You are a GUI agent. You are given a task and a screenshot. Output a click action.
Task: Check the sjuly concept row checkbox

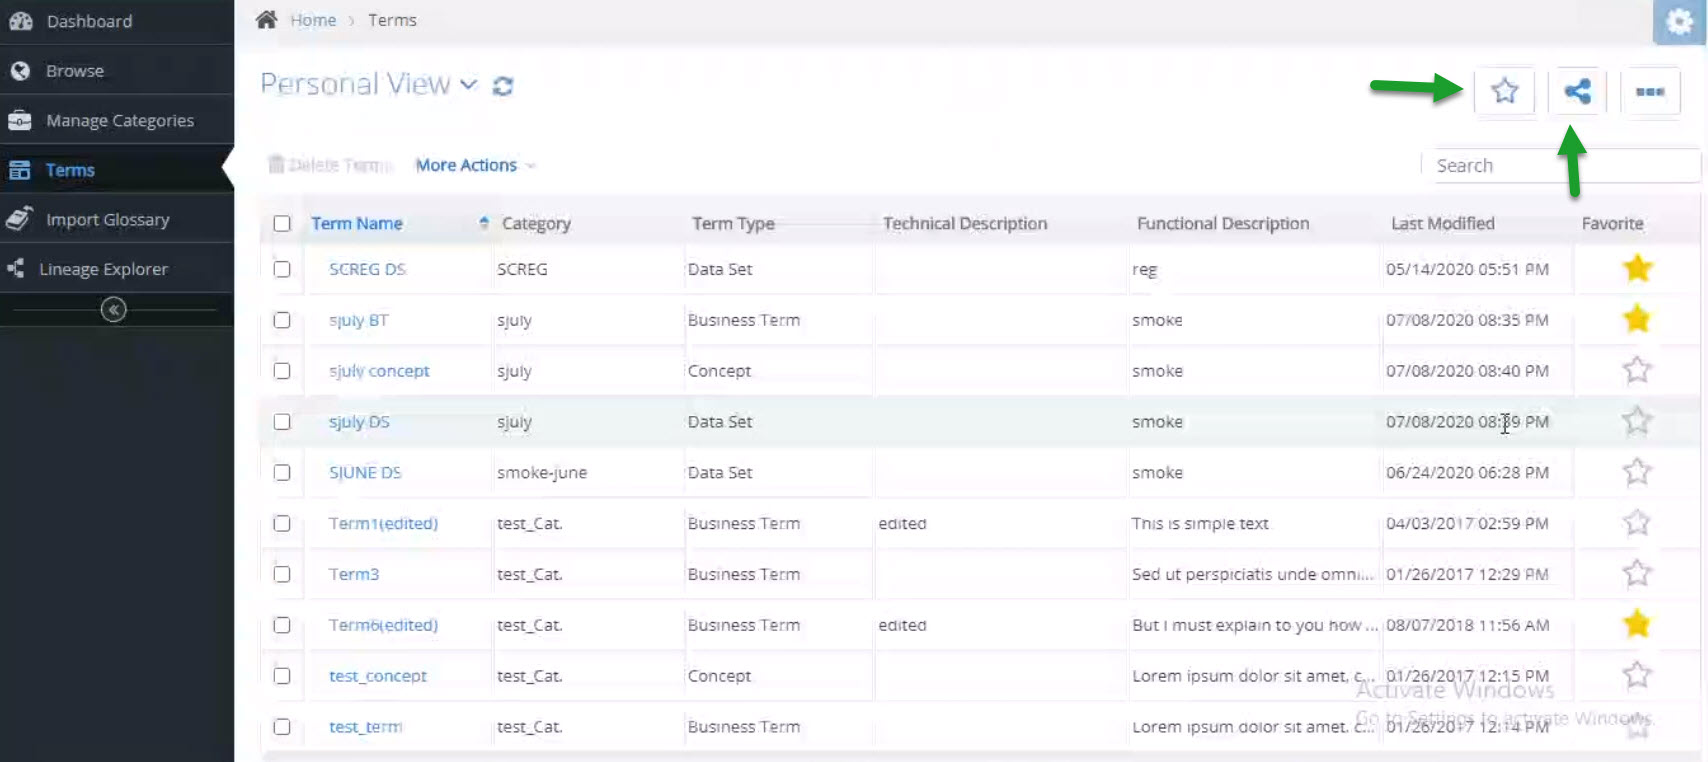pyautogui.click(x=282, y=371)
